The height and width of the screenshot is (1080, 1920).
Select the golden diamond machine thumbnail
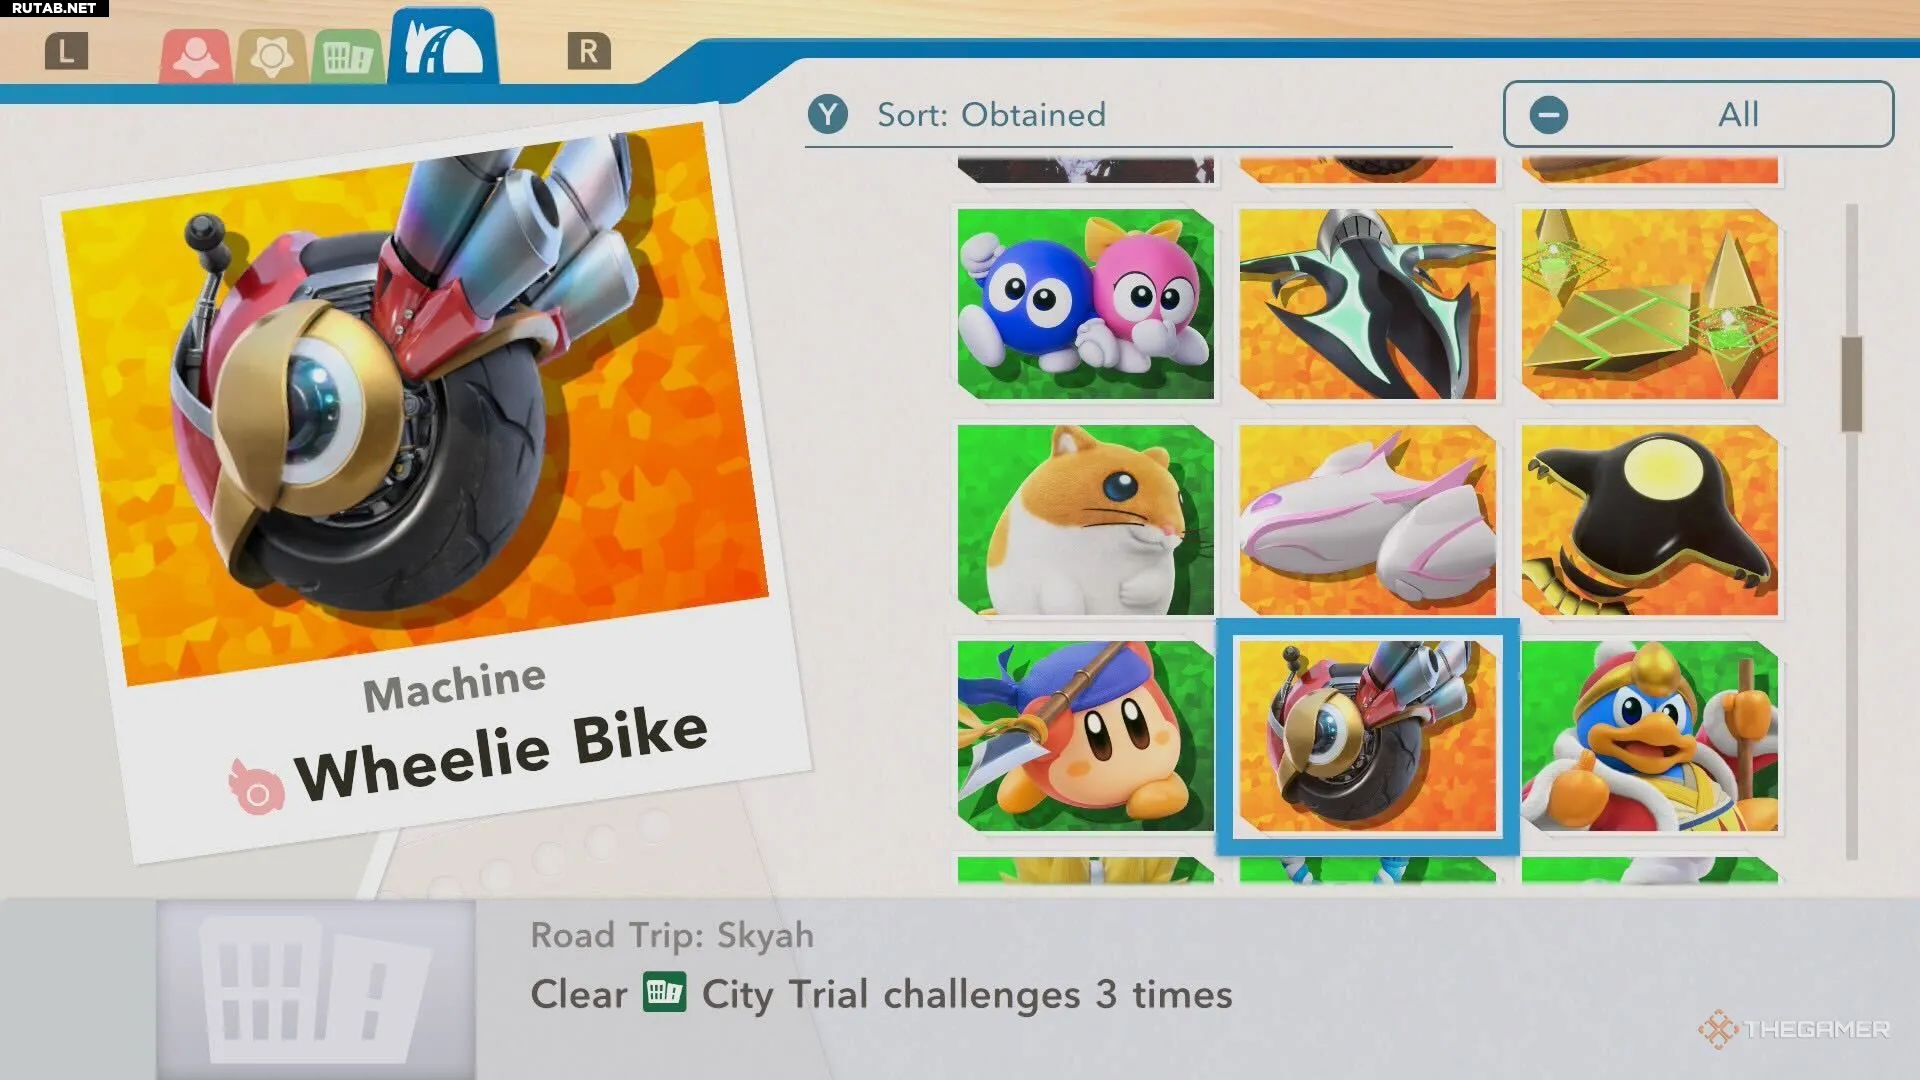pyautogui.click(x=1650, y=304)
